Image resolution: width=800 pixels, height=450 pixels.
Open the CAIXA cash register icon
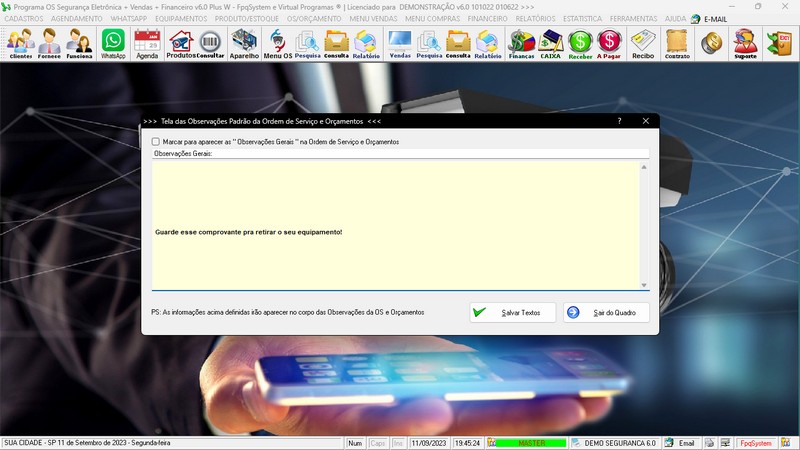click(x=551, y=43)
